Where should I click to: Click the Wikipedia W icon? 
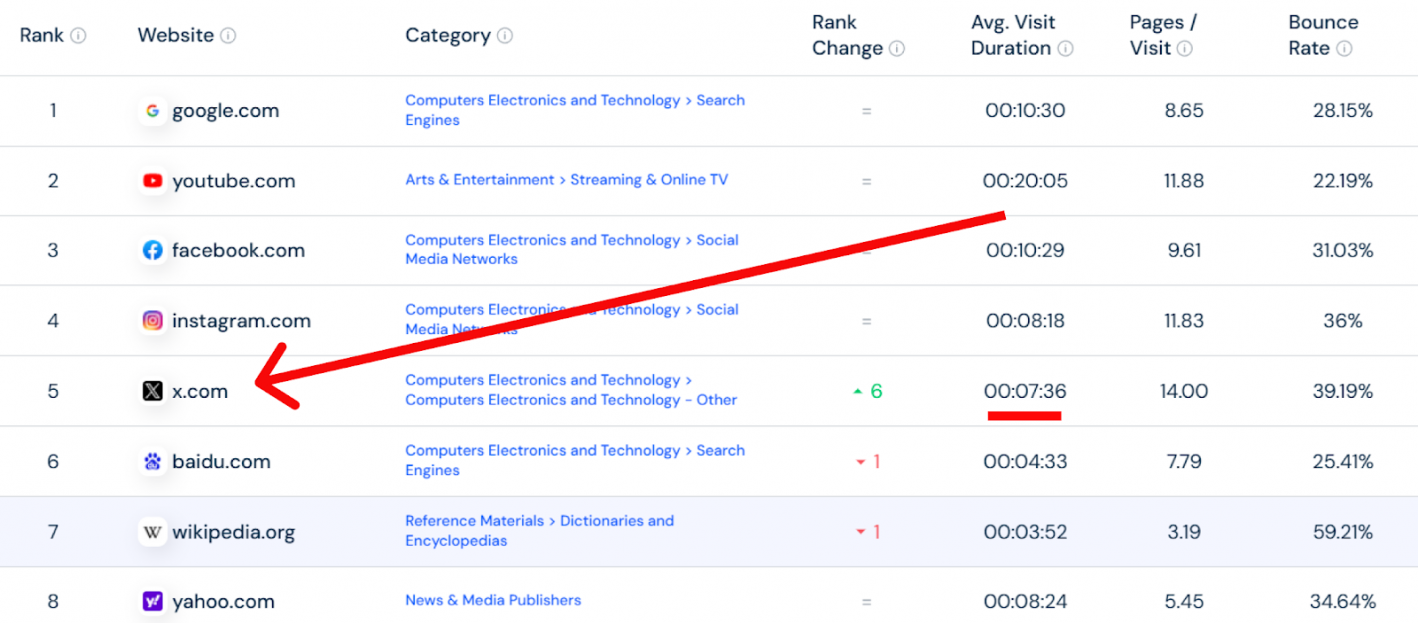(152, 532)
